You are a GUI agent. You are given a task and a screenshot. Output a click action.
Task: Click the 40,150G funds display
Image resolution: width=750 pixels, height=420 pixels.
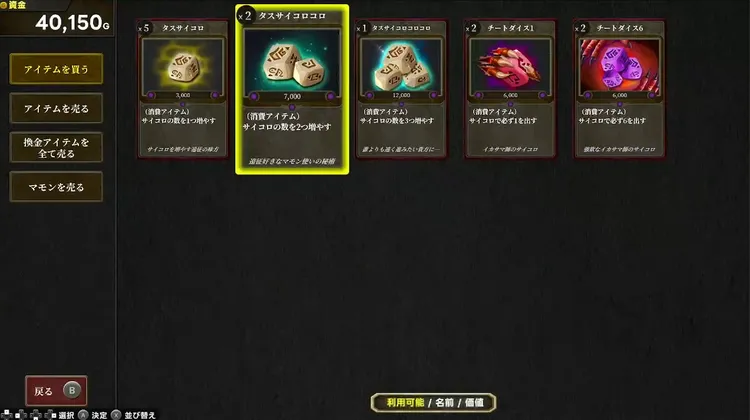coord(72,22)
